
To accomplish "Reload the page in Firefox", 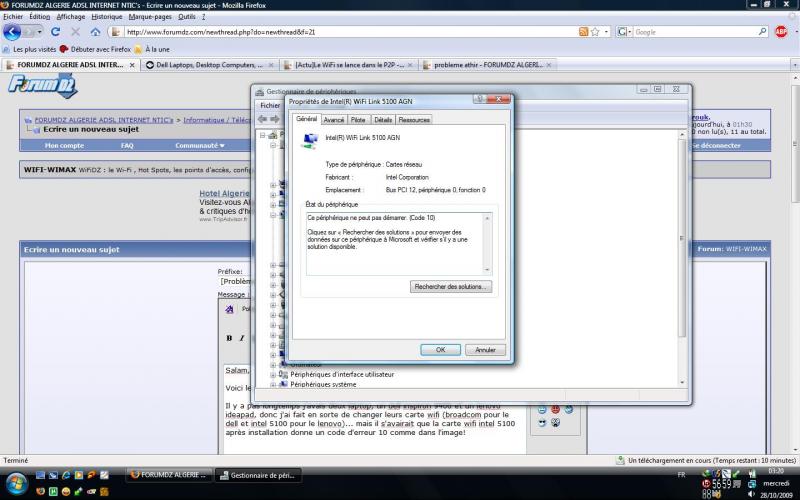I will point(55,32).
